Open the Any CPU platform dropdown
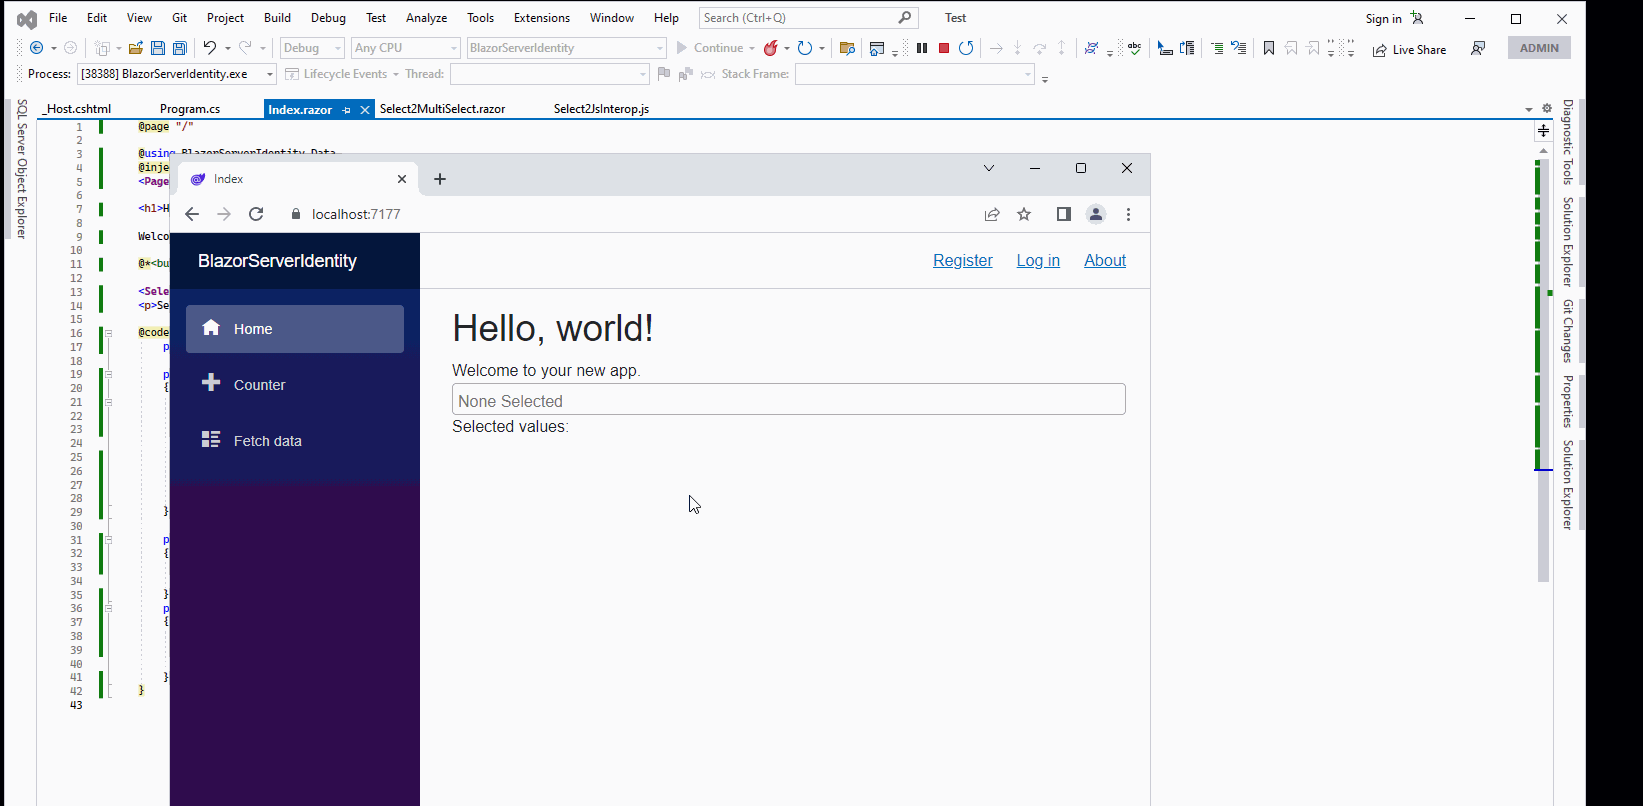 (406, 48)
